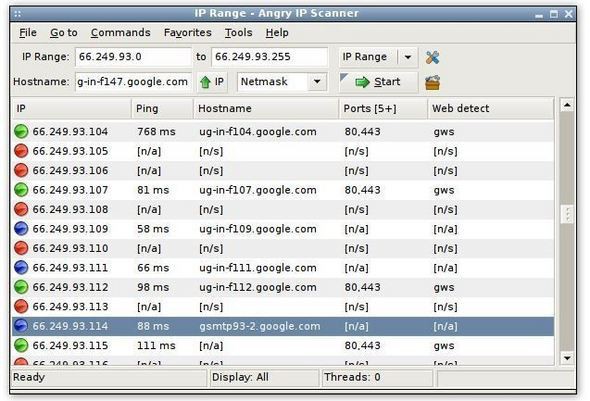Viewport: 590px width, 401px height.
Task: Click hostname ug-in-f109.google.com
Action: (258, 229)
